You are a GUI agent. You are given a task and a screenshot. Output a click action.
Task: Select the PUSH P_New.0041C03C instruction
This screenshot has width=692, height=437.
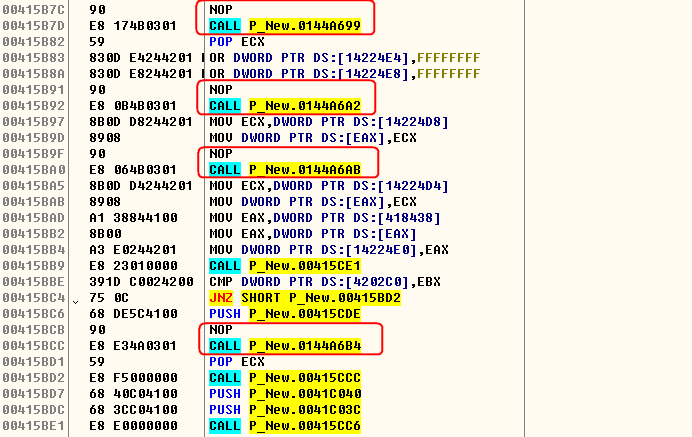tap(285, 410)
